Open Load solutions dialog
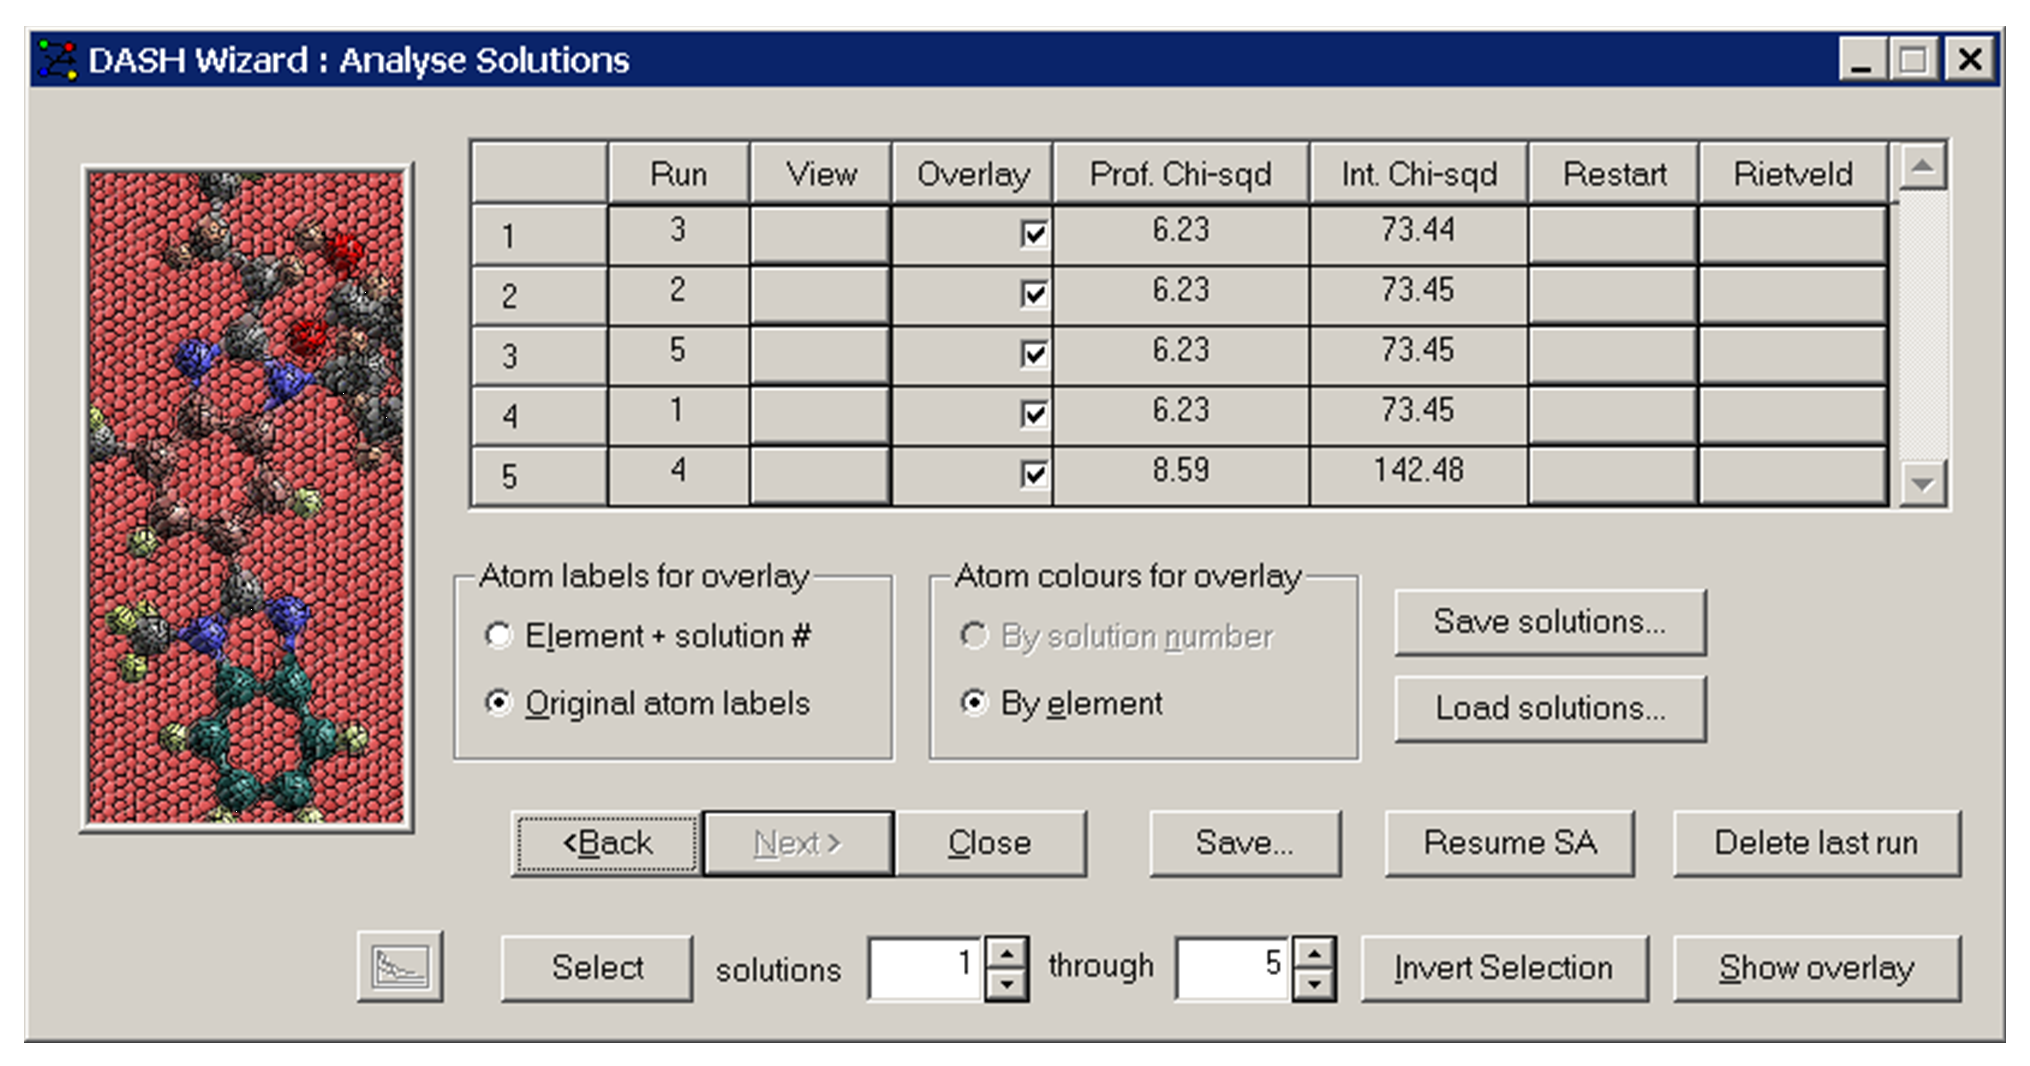The height and width of the screenshot is (1066, 2030). 1550,709
